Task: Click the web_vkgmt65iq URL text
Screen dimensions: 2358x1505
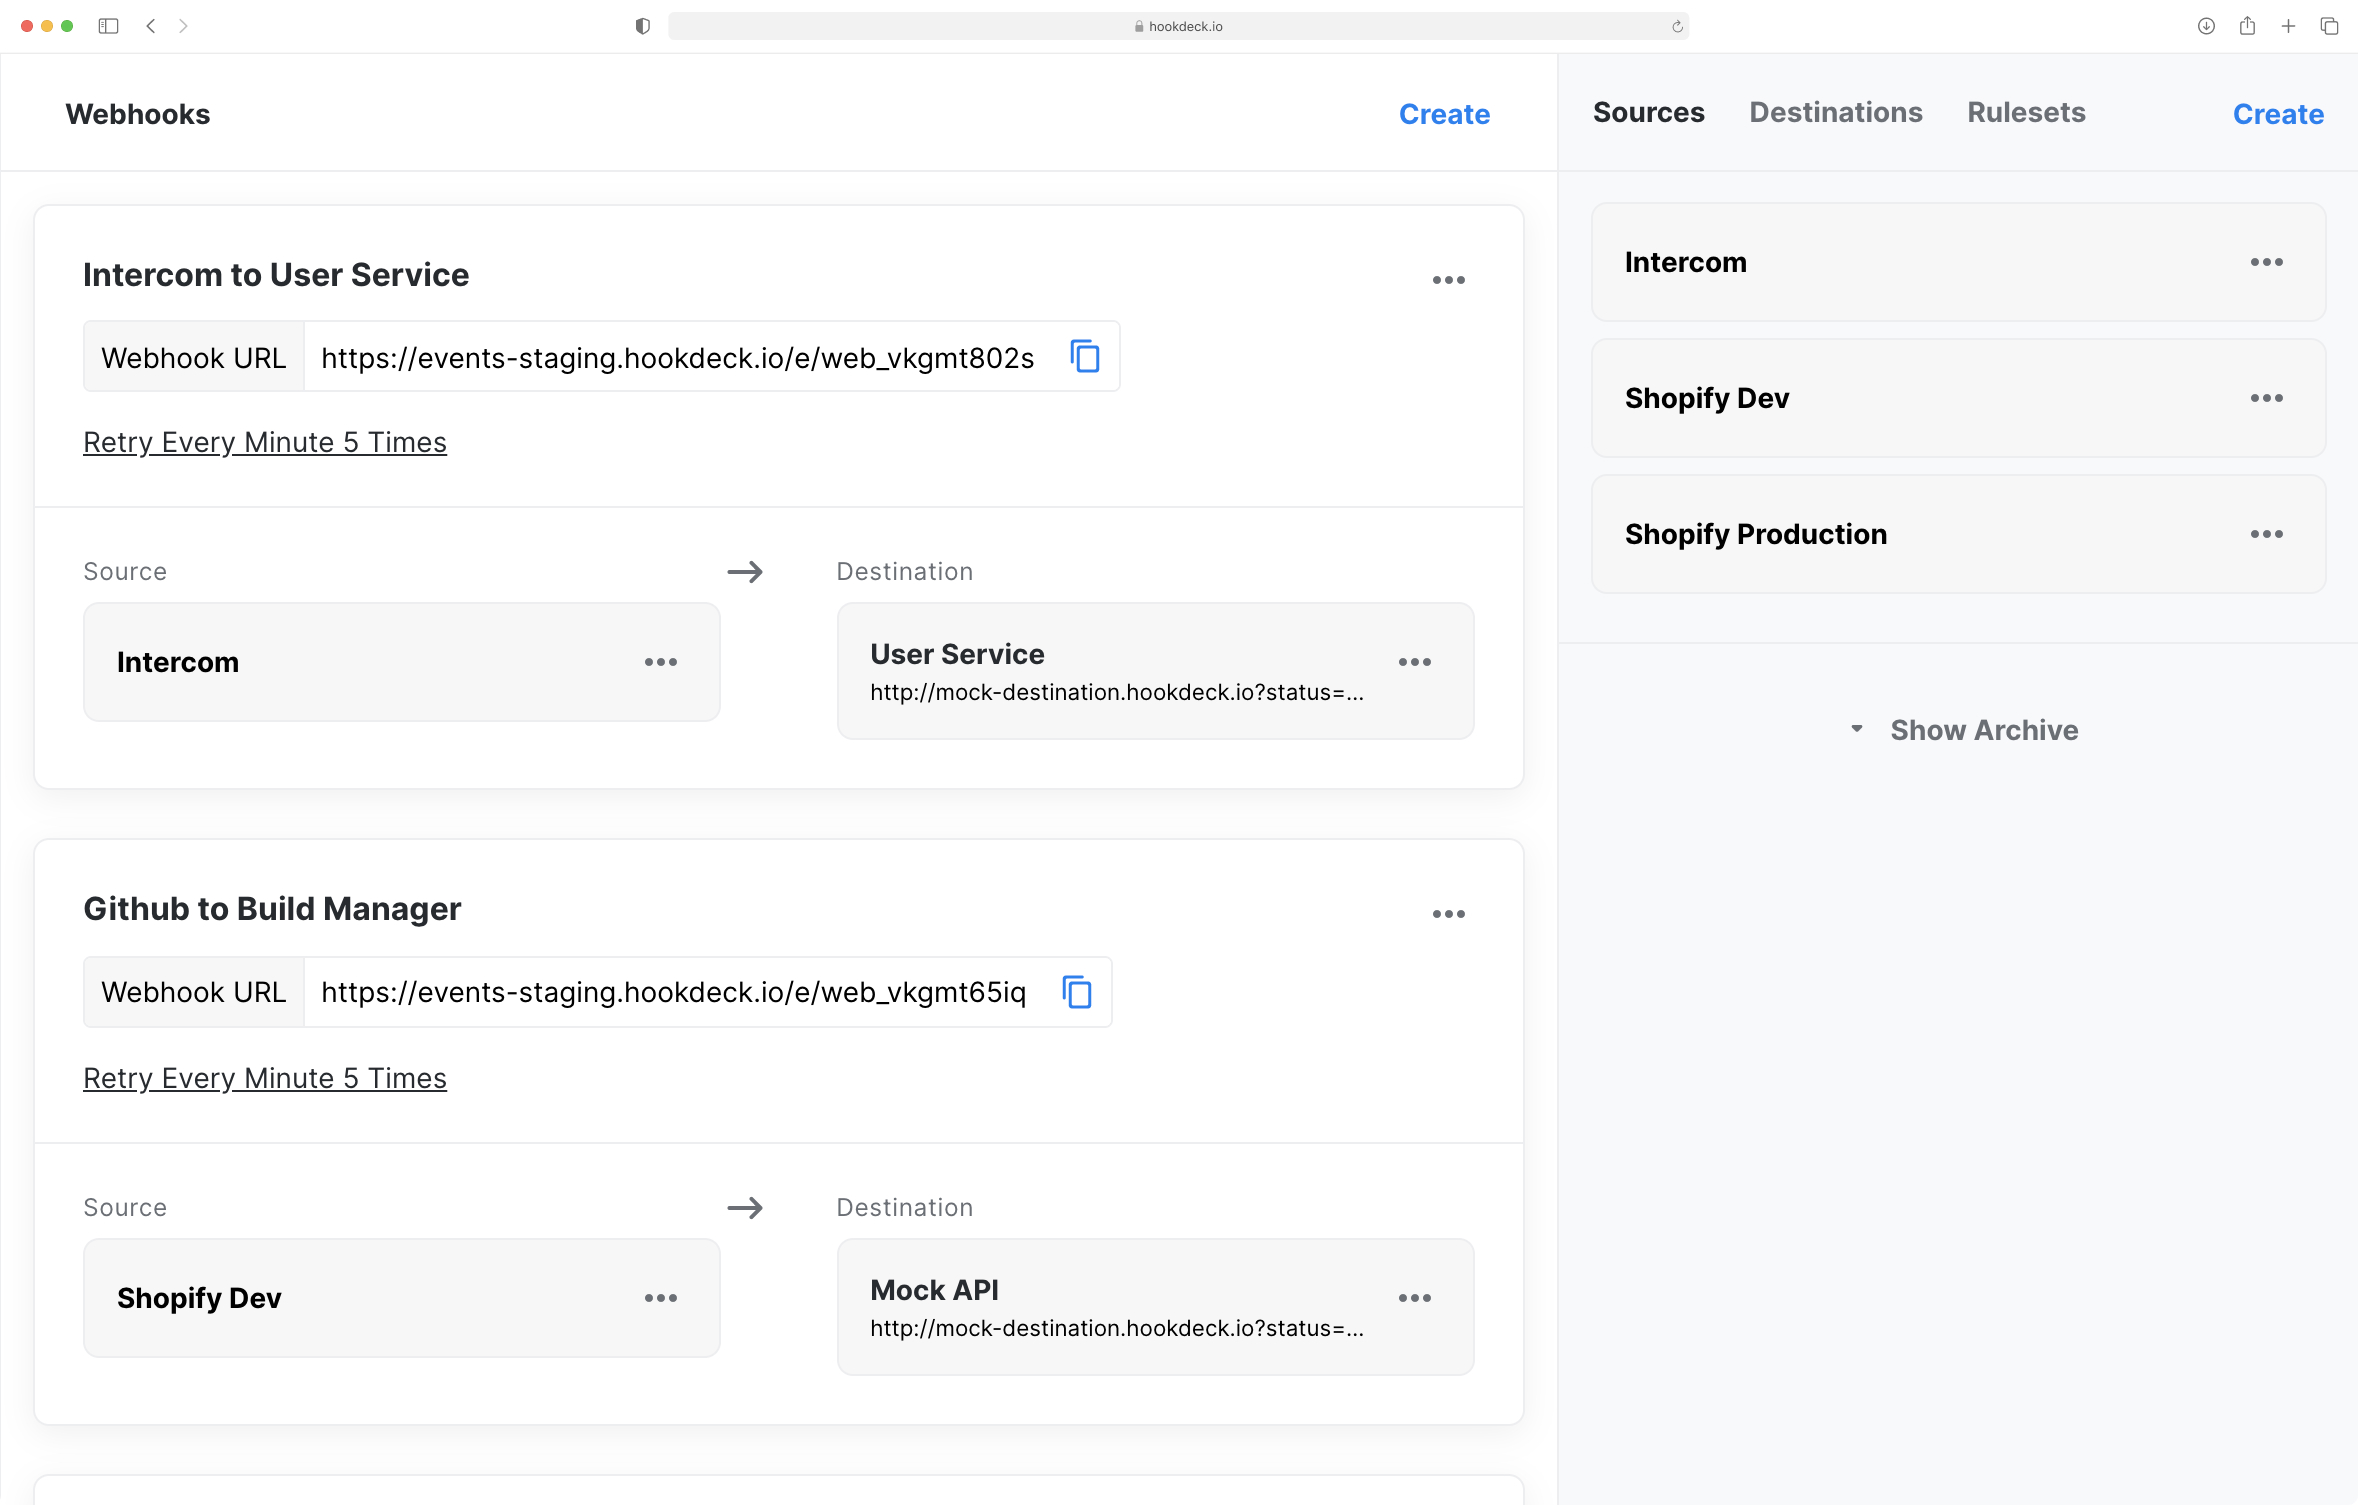Action: coord(673,992)
